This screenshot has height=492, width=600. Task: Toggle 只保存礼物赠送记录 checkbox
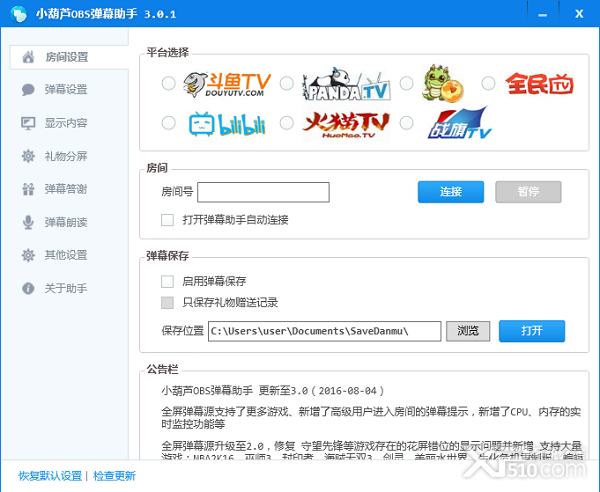click(x=167, y=303)
